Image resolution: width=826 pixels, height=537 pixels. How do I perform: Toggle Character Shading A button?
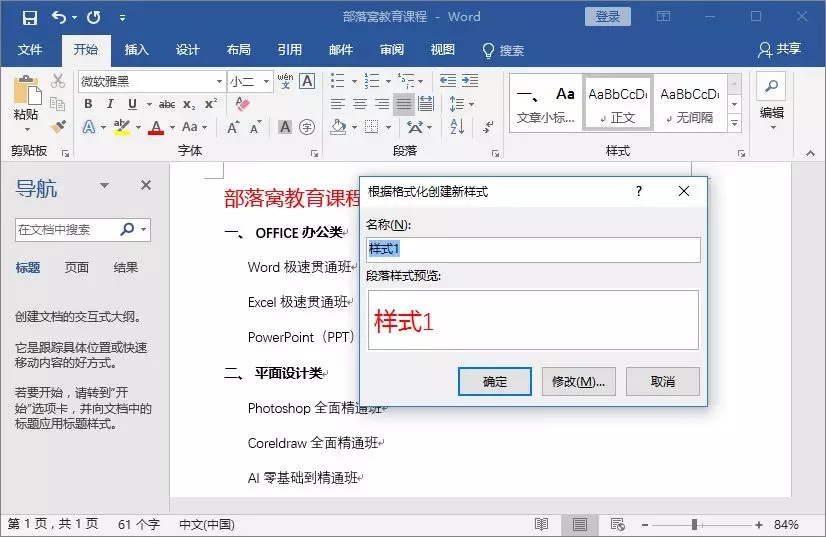(x=285, y=127)
